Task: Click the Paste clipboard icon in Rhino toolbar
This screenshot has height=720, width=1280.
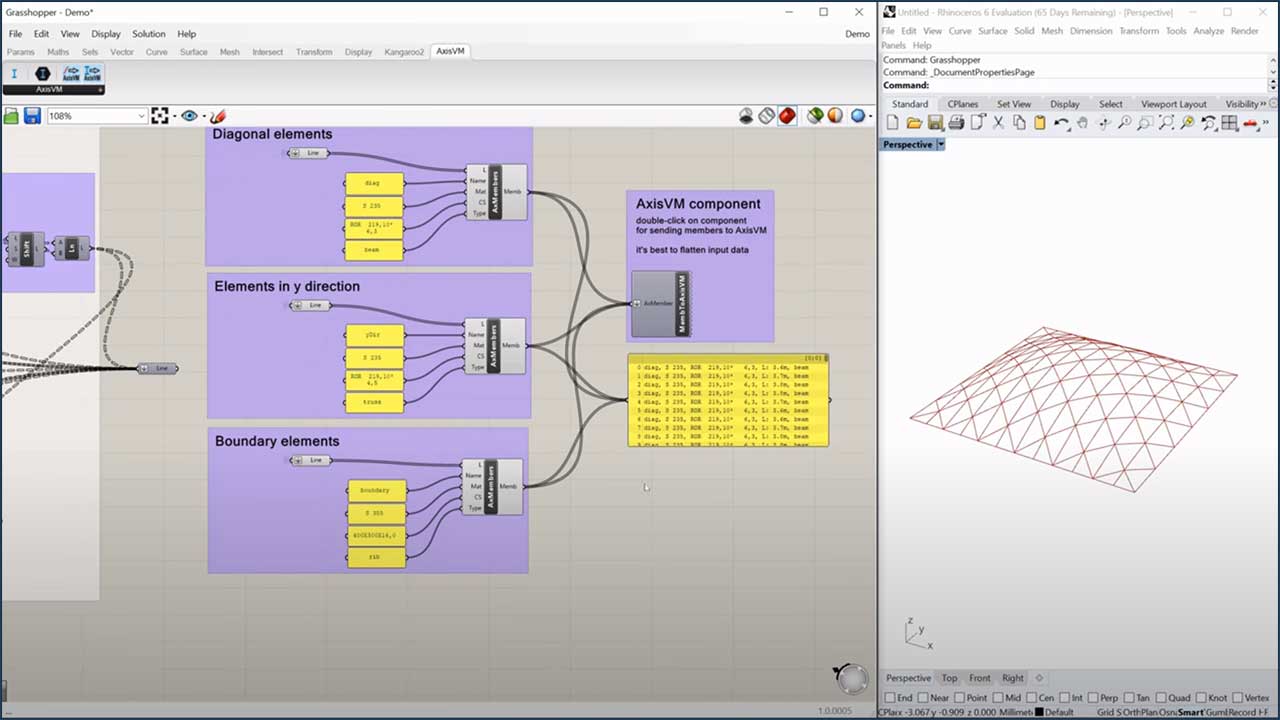Action: pos(1040,123)
